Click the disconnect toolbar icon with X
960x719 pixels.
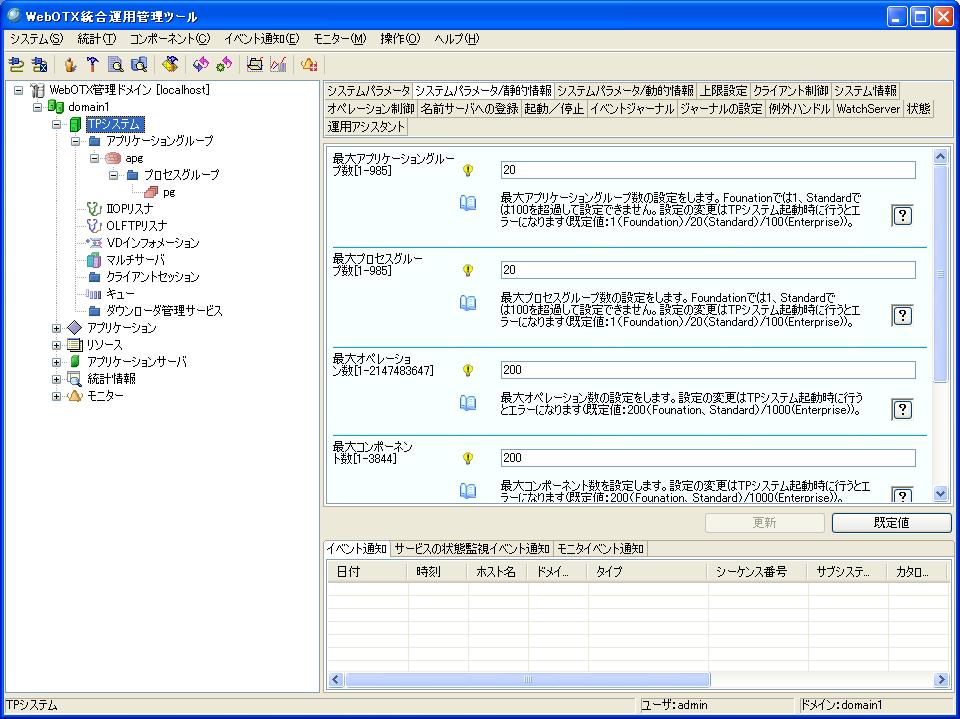pos(39,65)
